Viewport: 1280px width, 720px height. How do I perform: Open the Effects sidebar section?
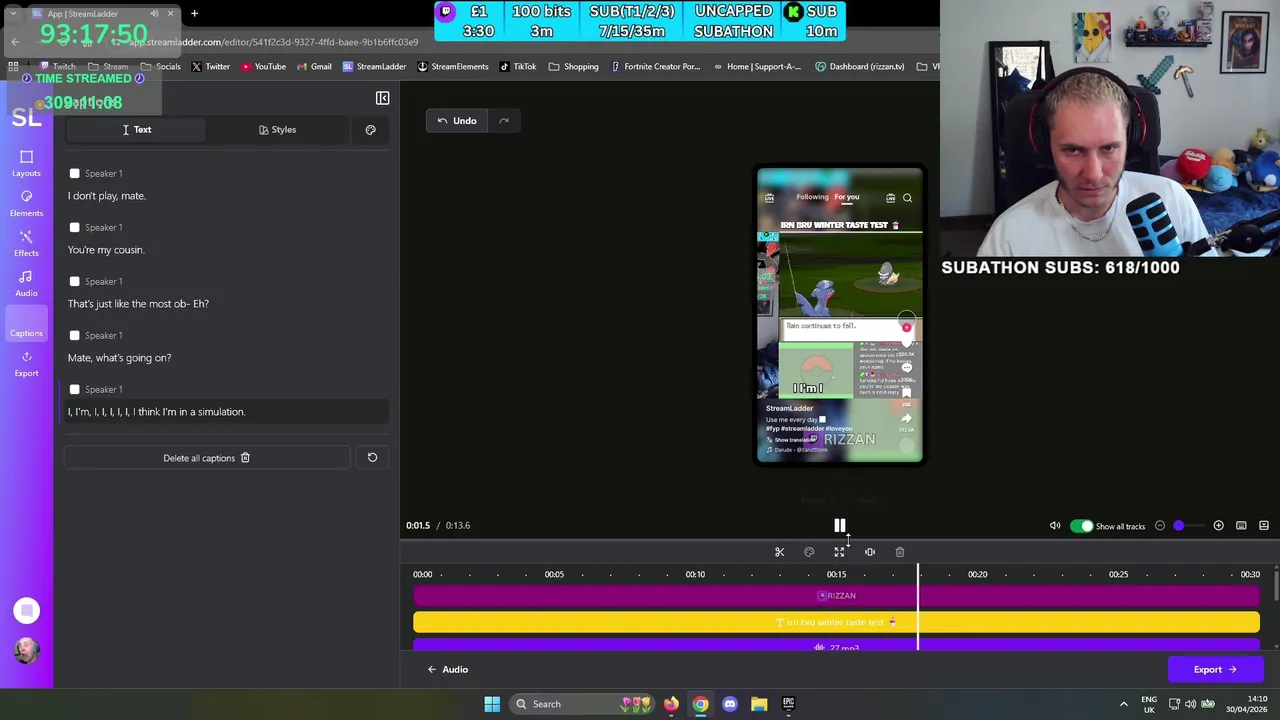[26, 243]
